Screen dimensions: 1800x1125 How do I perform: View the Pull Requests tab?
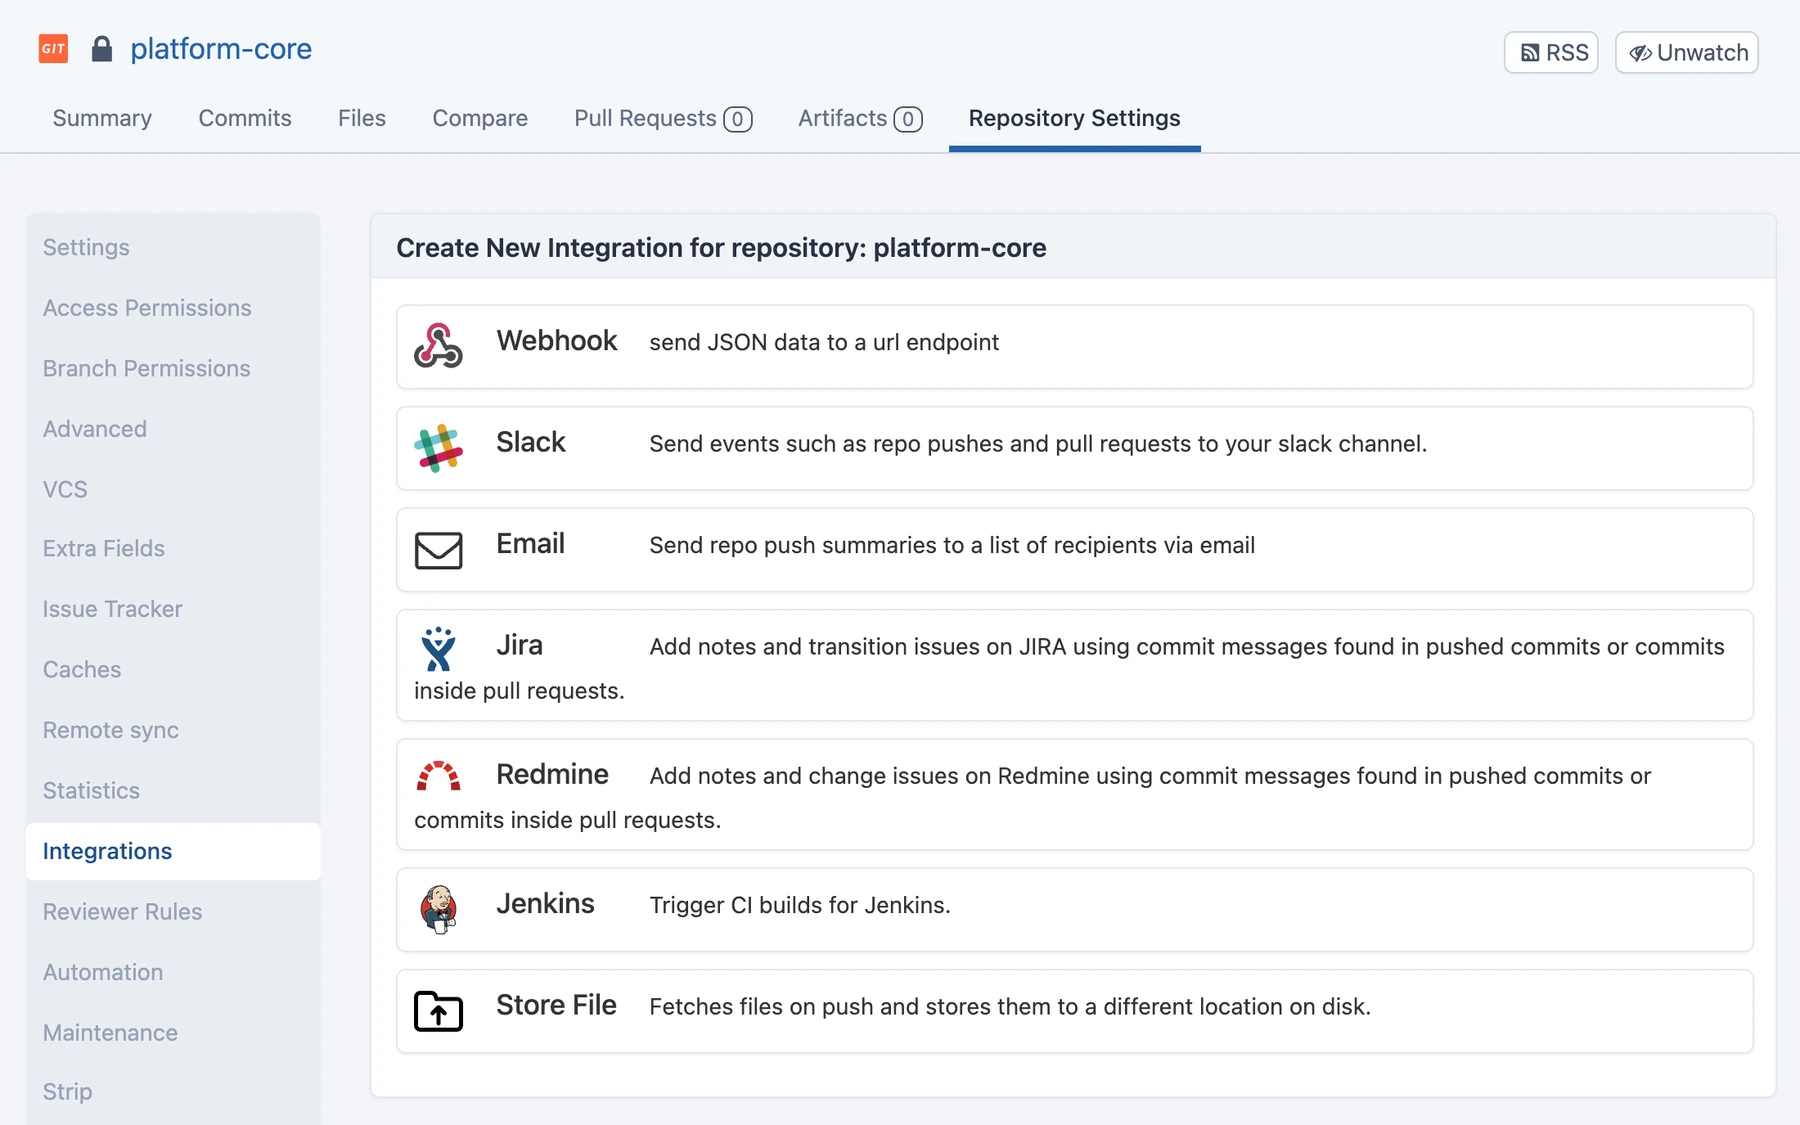[x=663, y=118]
